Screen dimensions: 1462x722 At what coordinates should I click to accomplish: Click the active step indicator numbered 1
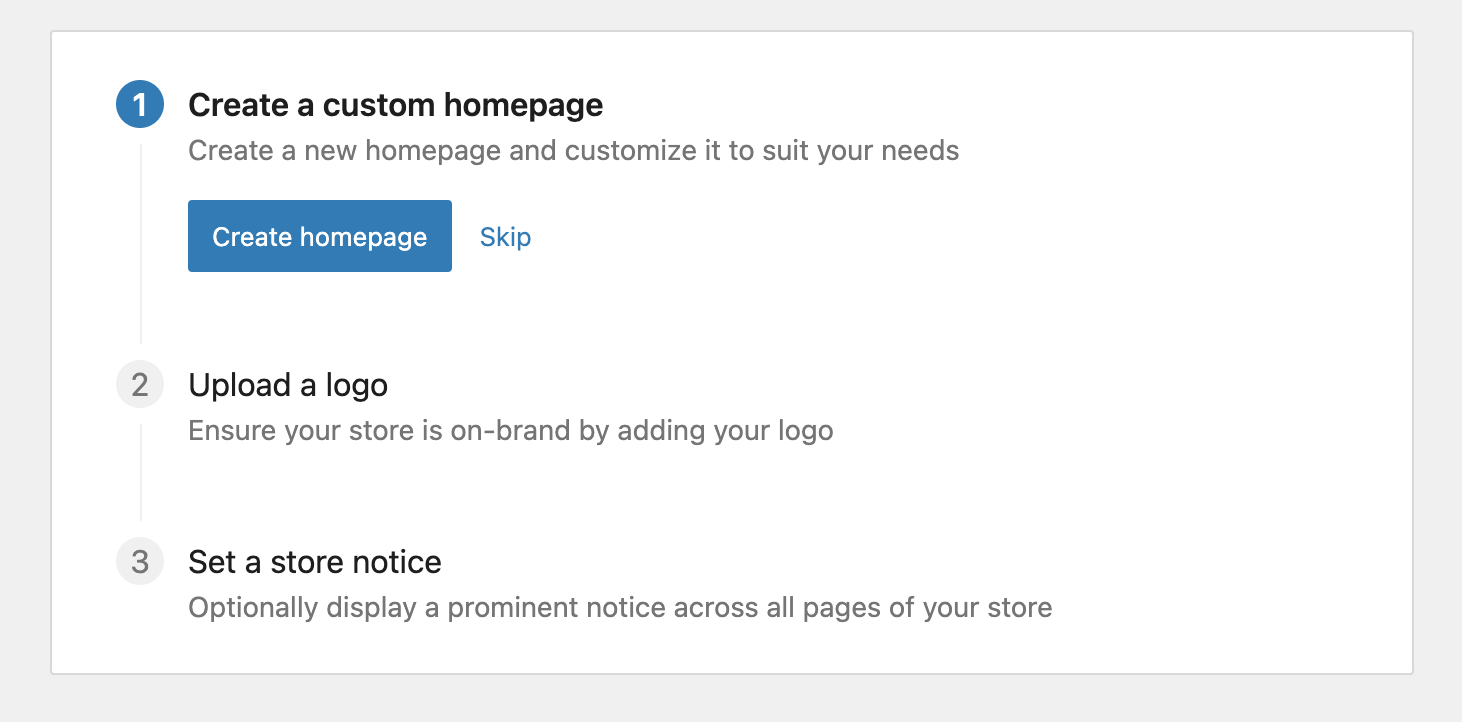140,105
